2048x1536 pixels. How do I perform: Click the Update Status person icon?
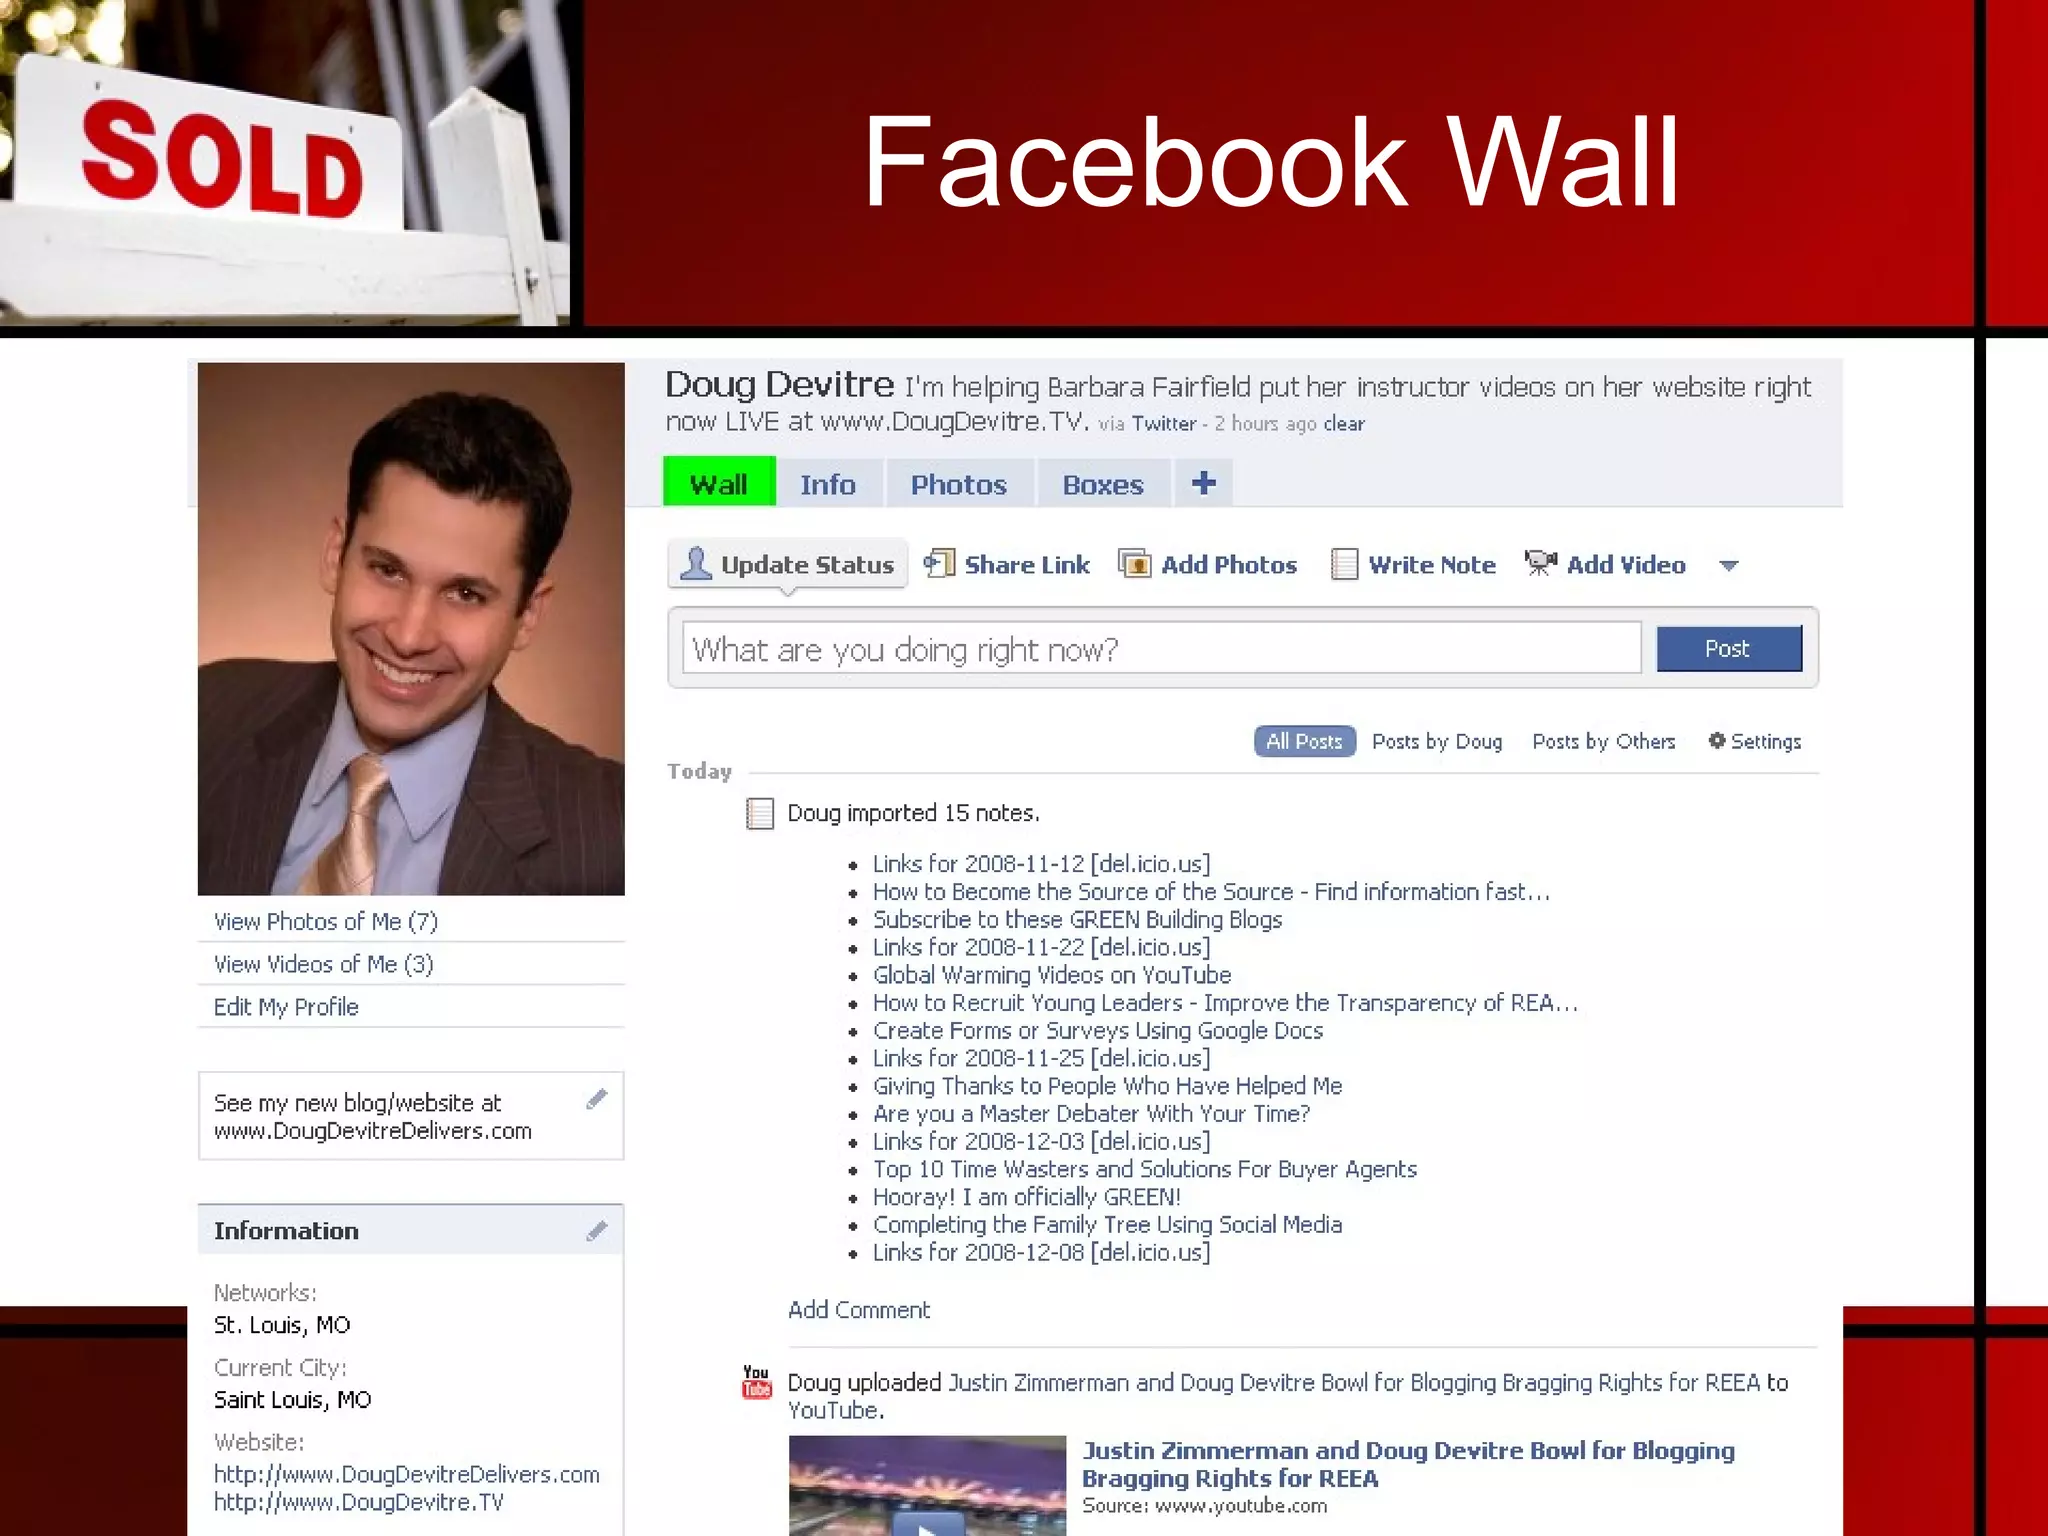[x=695, y=564]
